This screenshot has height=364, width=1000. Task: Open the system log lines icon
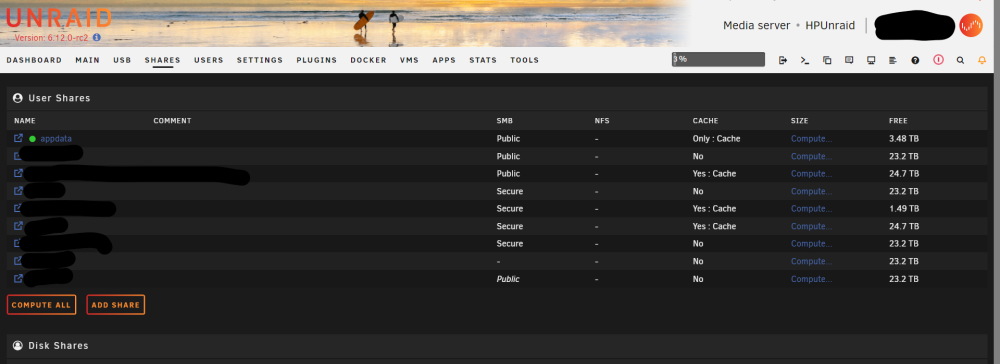893,60
